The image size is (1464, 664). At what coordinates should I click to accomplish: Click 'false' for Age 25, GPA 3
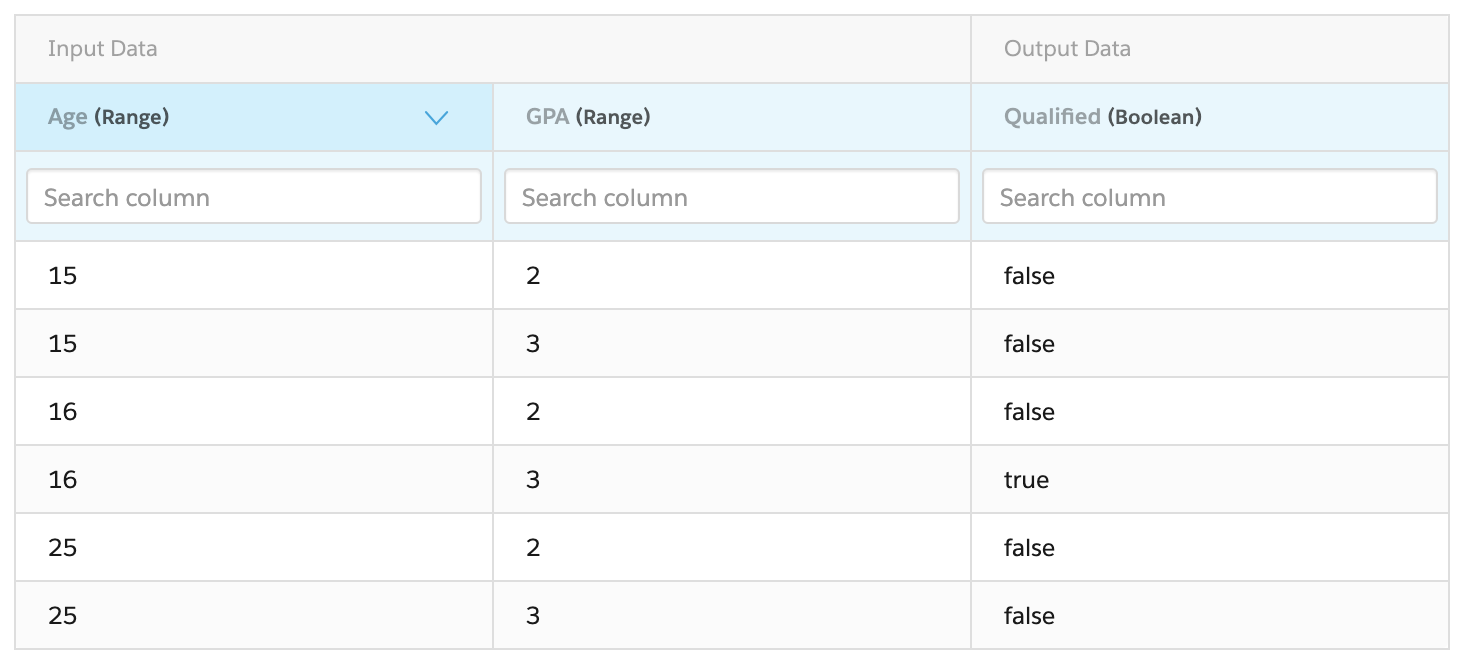1029,615
